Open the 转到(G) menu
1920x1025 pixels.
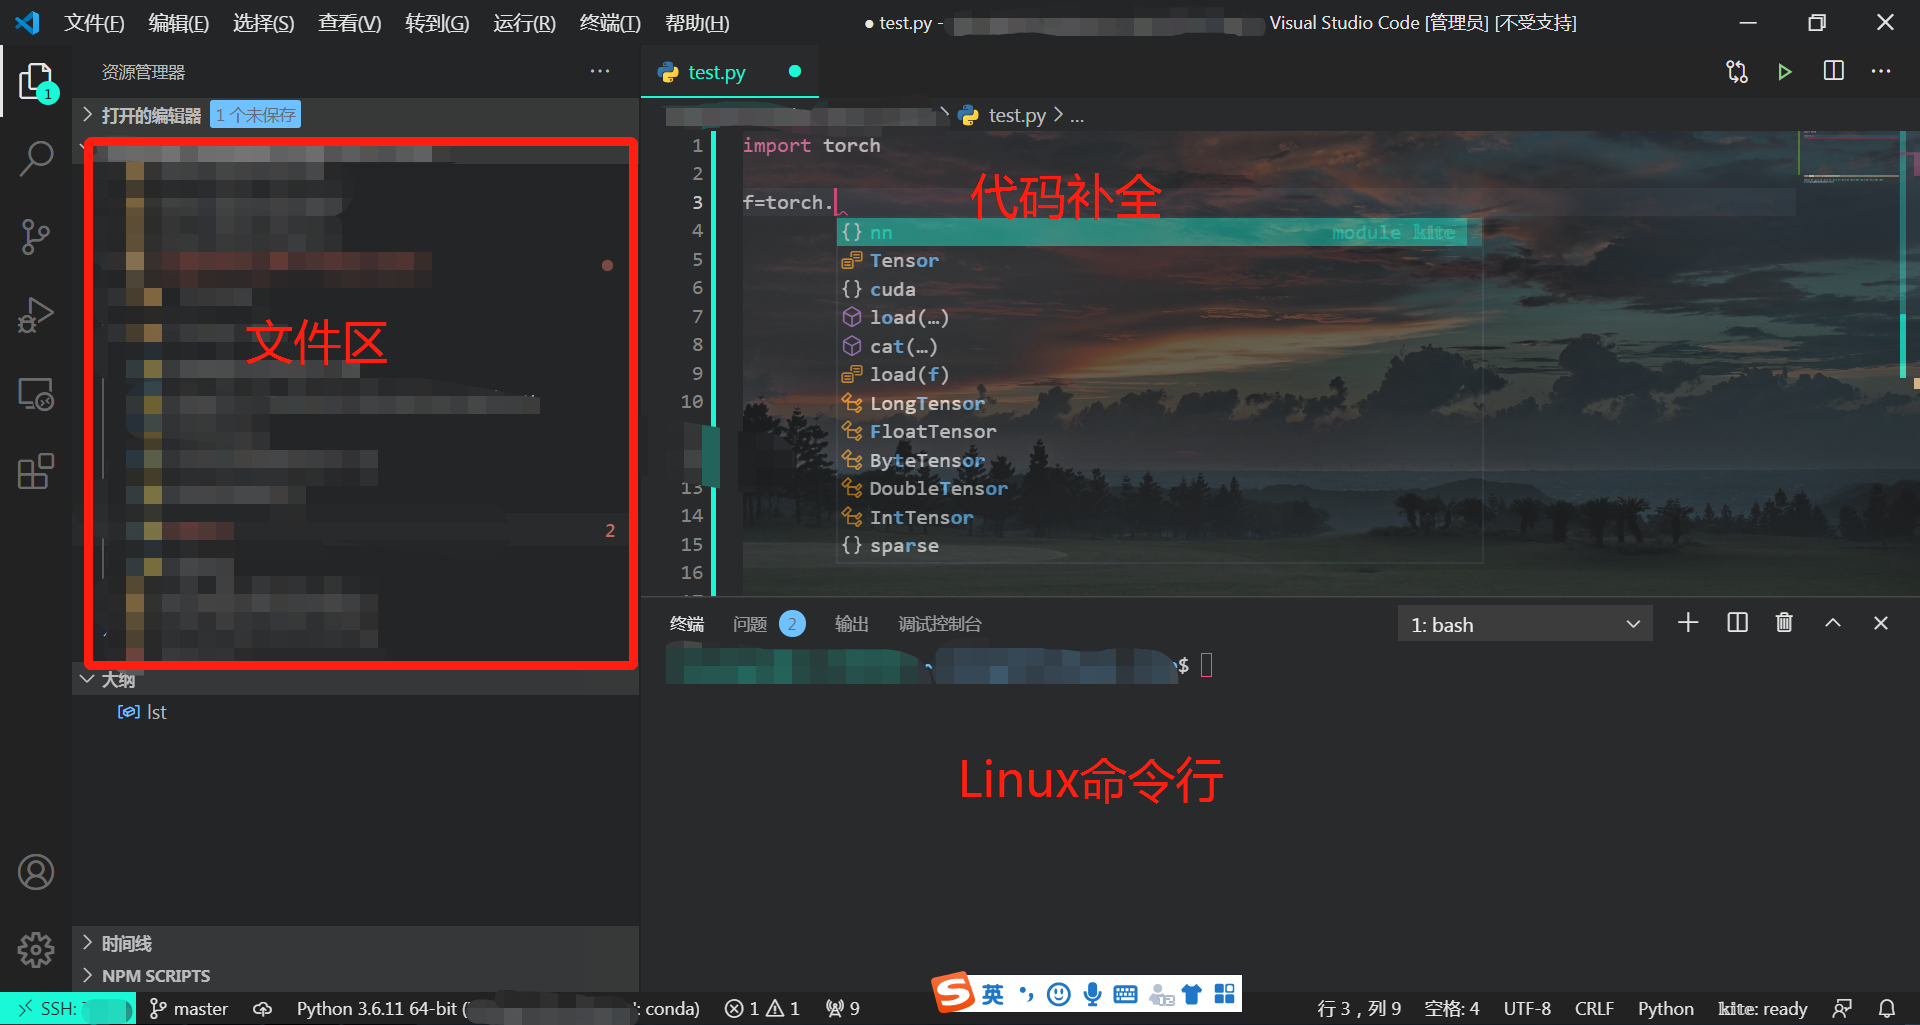tap(437, 23)
